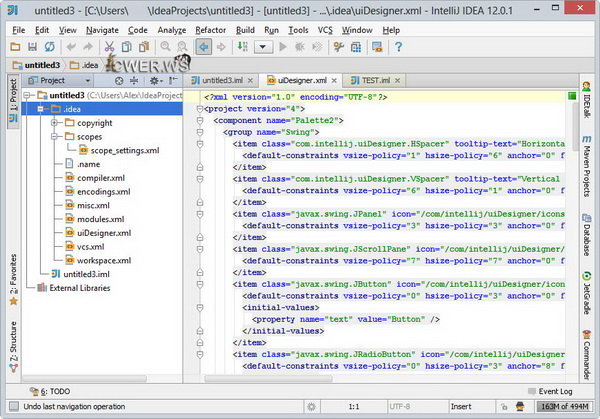600x419 pixels.
Task: Click the Undo arrow icon
Action: tap(71, 47)
